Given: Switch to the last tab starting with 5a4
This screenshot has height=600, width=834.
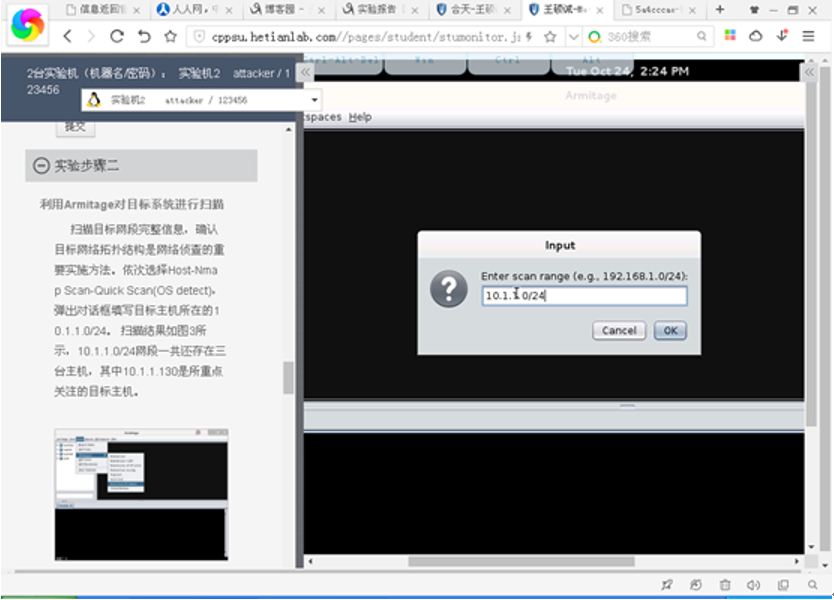Looking at the screenshot, I should pyautogui.click(x=658, y=9).
